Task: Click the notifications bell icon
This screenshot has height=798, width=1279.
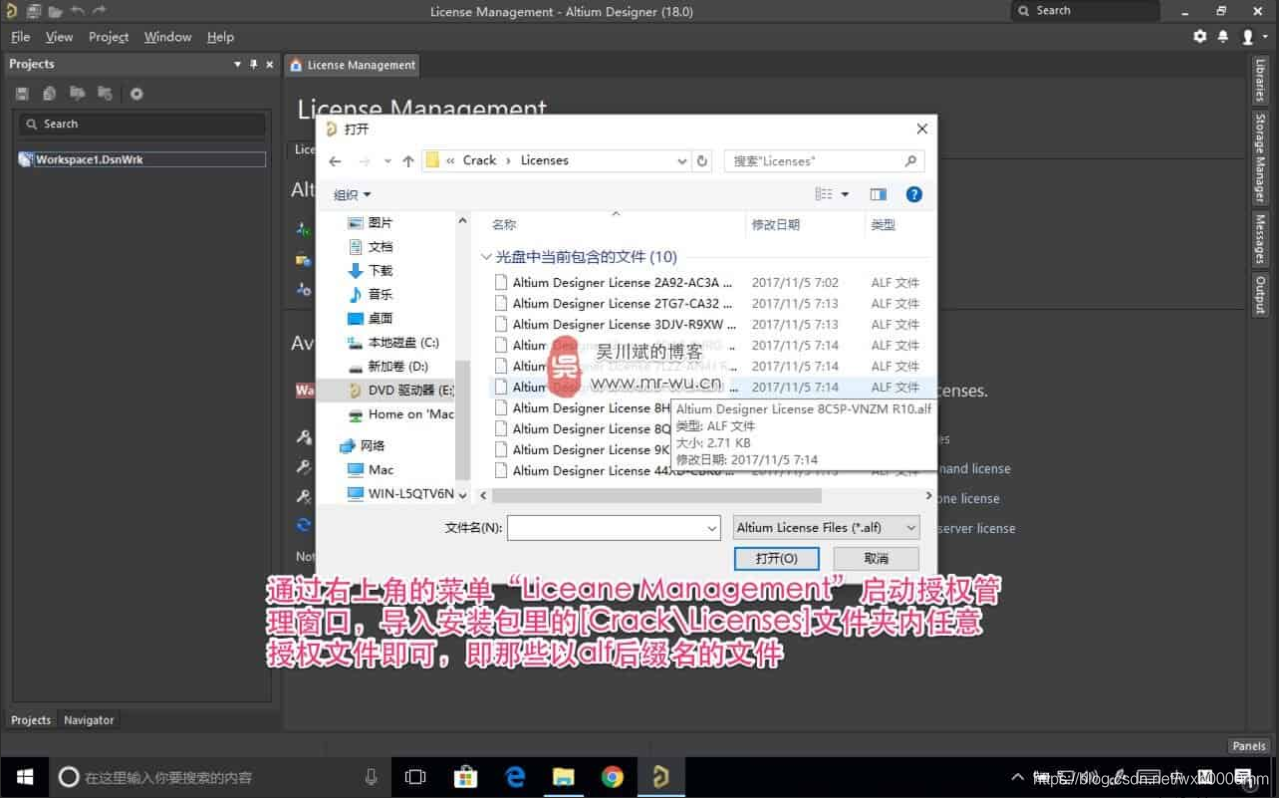Action: point(1223,37)
